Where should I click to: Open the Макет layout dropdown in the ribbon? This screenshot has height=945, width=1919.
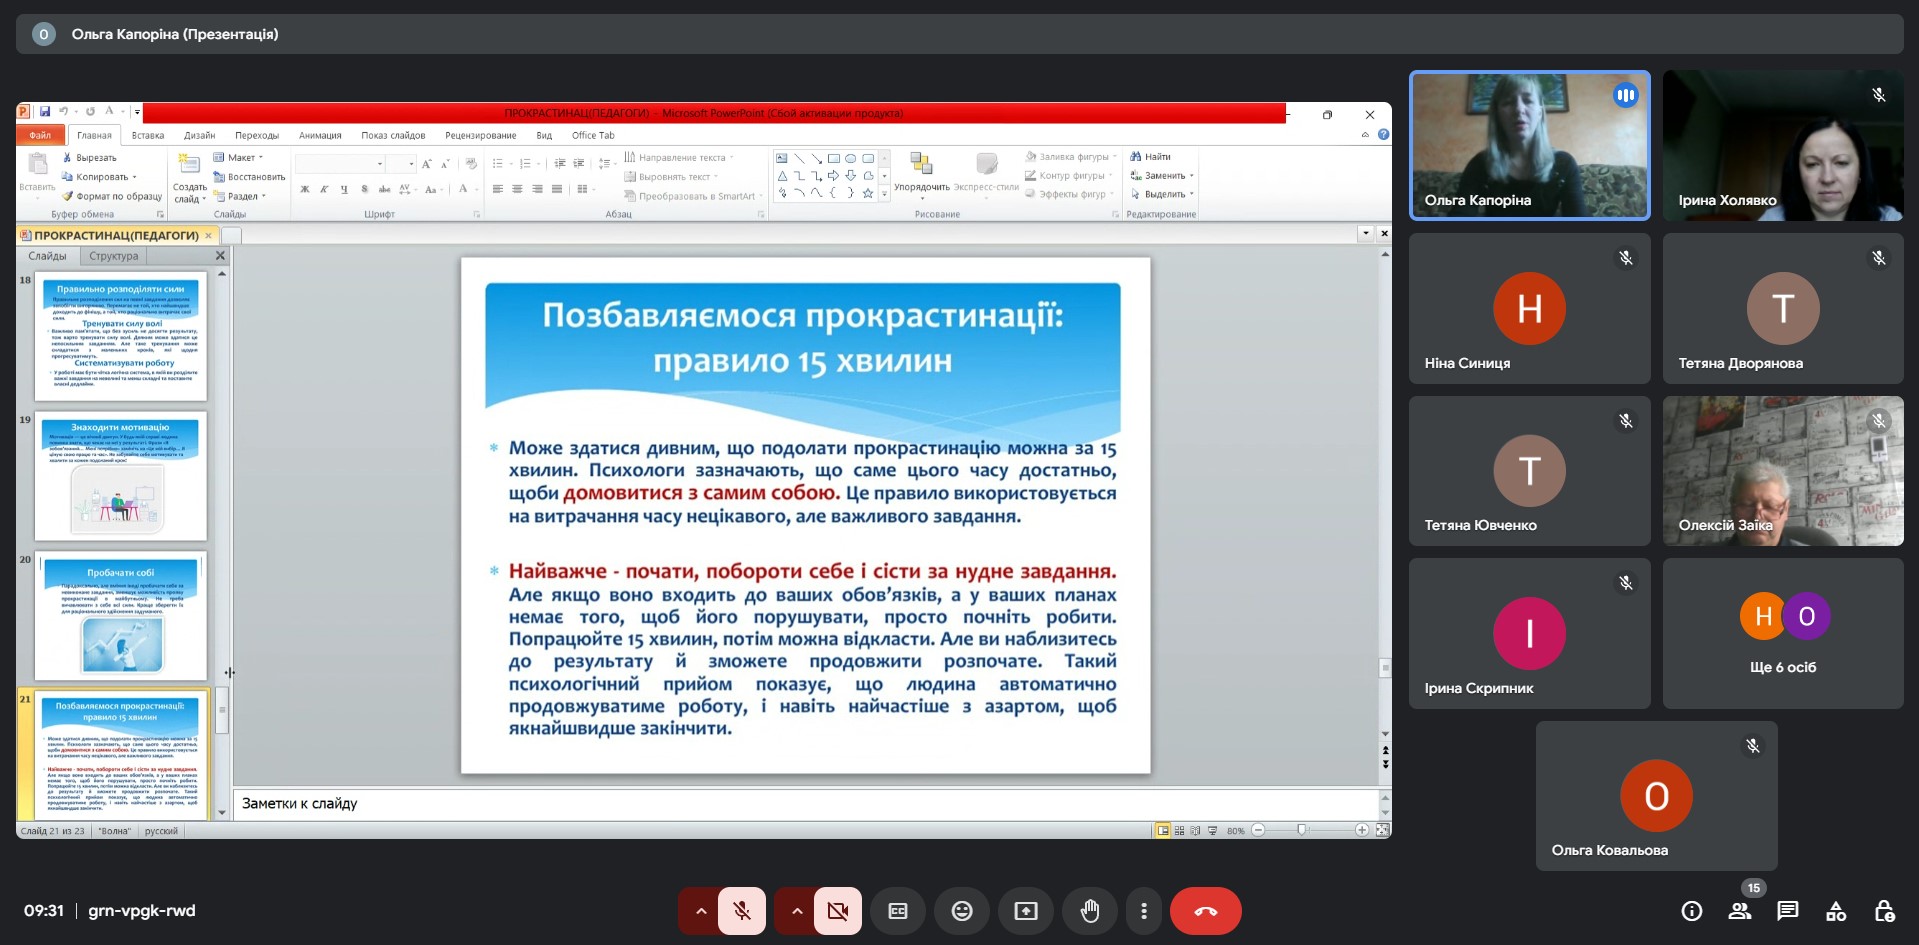coord(240,157)
